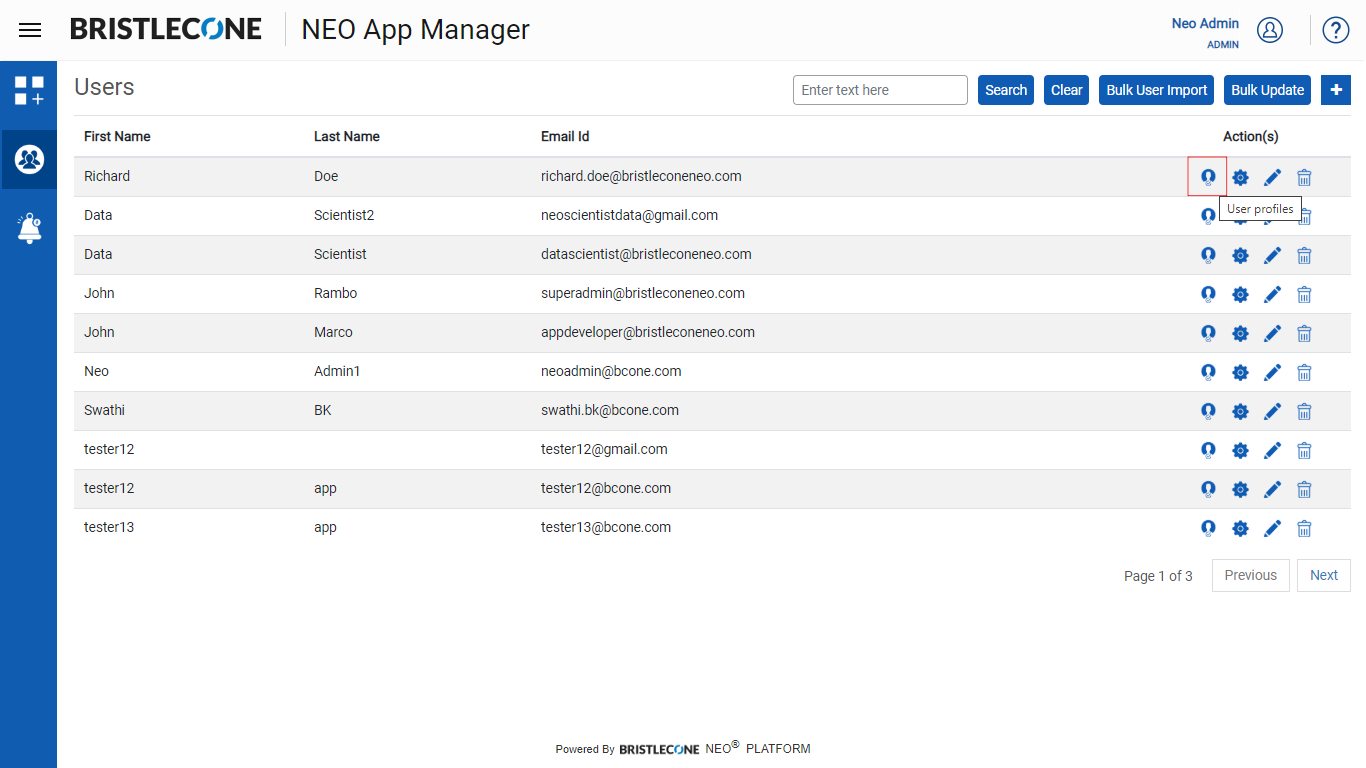Focus the 'Enter text here' search field
1366x768 pixels.
(x=880, y=90)
